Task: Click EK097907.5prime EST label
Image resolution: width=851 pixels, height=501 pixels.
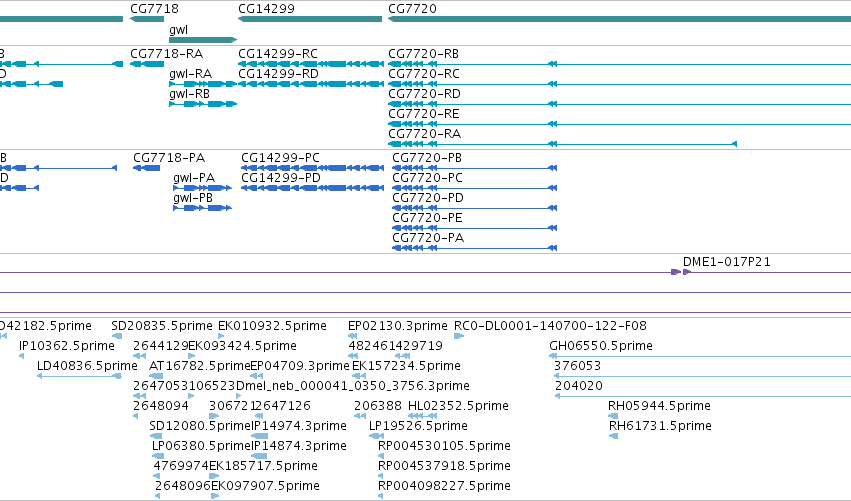Action: point(265,487)
